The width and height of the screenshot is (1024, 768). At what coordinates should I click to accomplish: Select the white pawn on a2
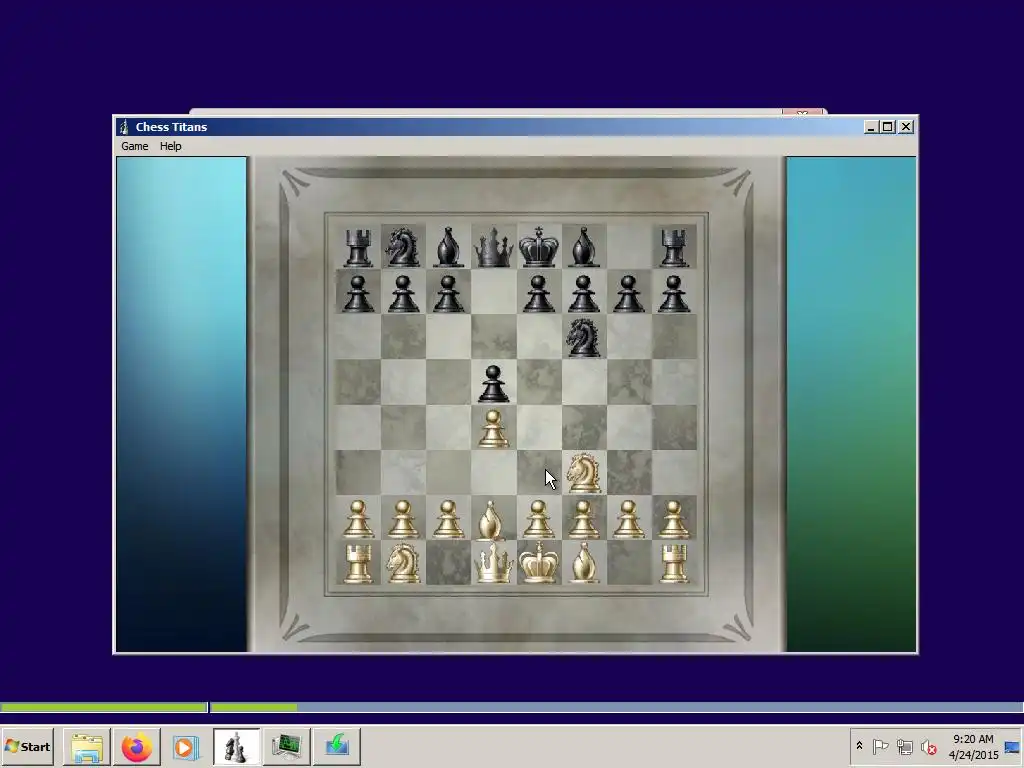pyautogui.click(x=358, y=519)
